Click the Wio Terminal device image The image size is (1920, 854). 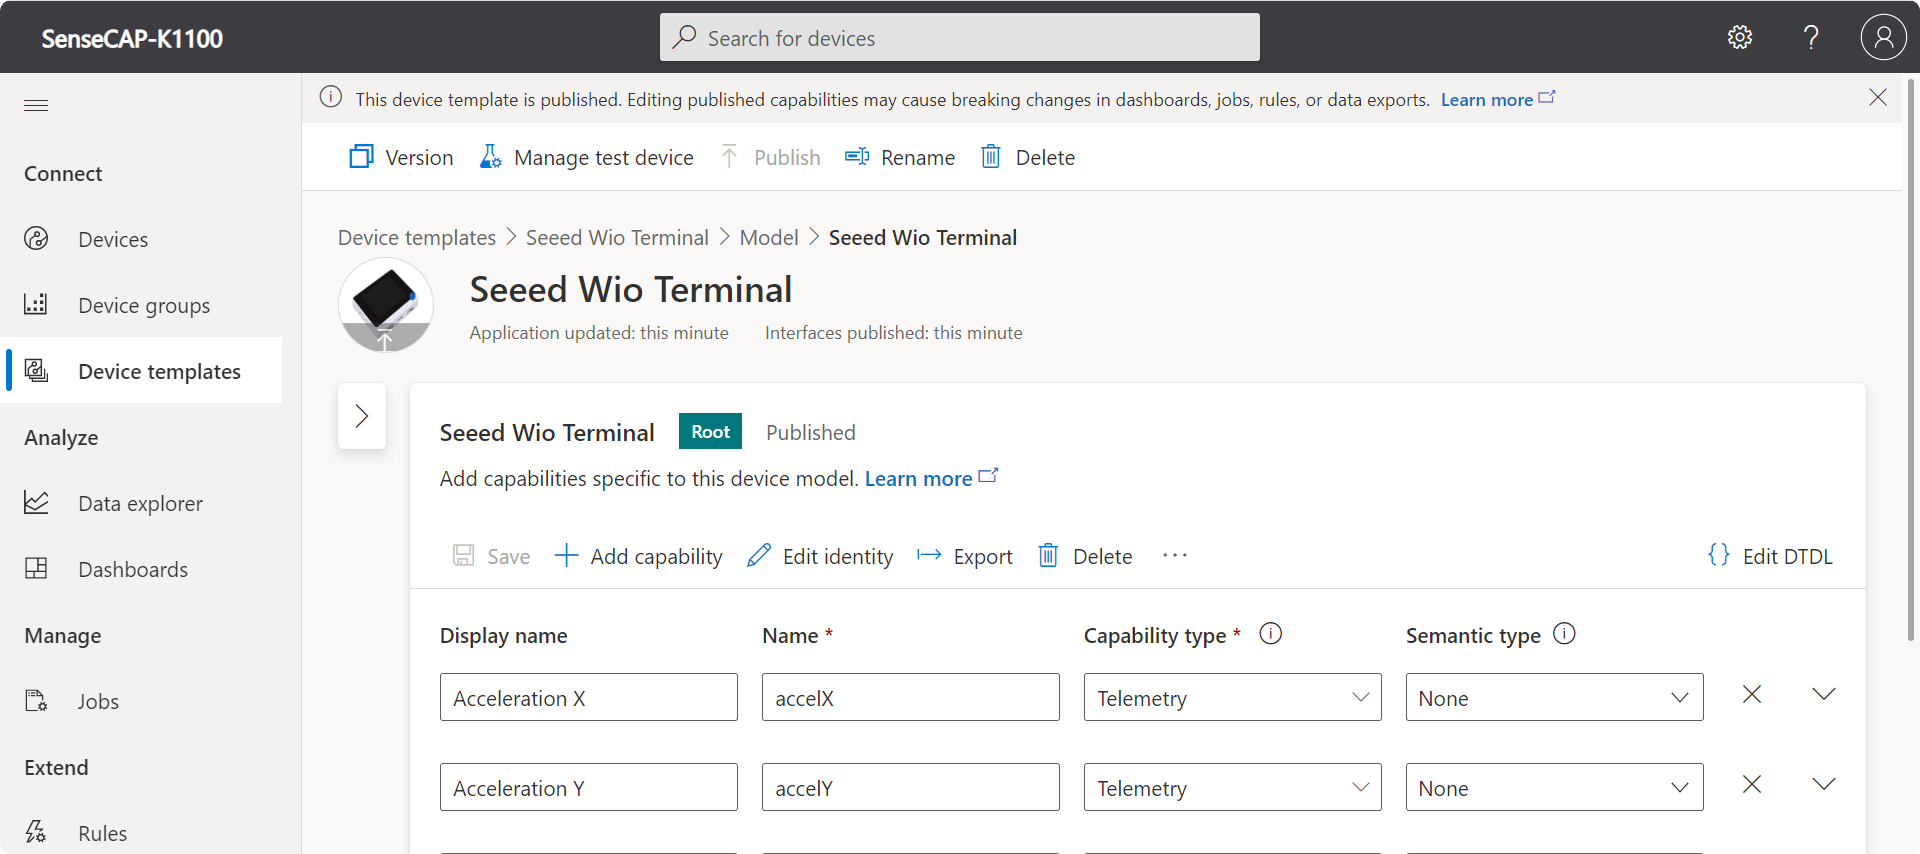(x=386, y=304)
